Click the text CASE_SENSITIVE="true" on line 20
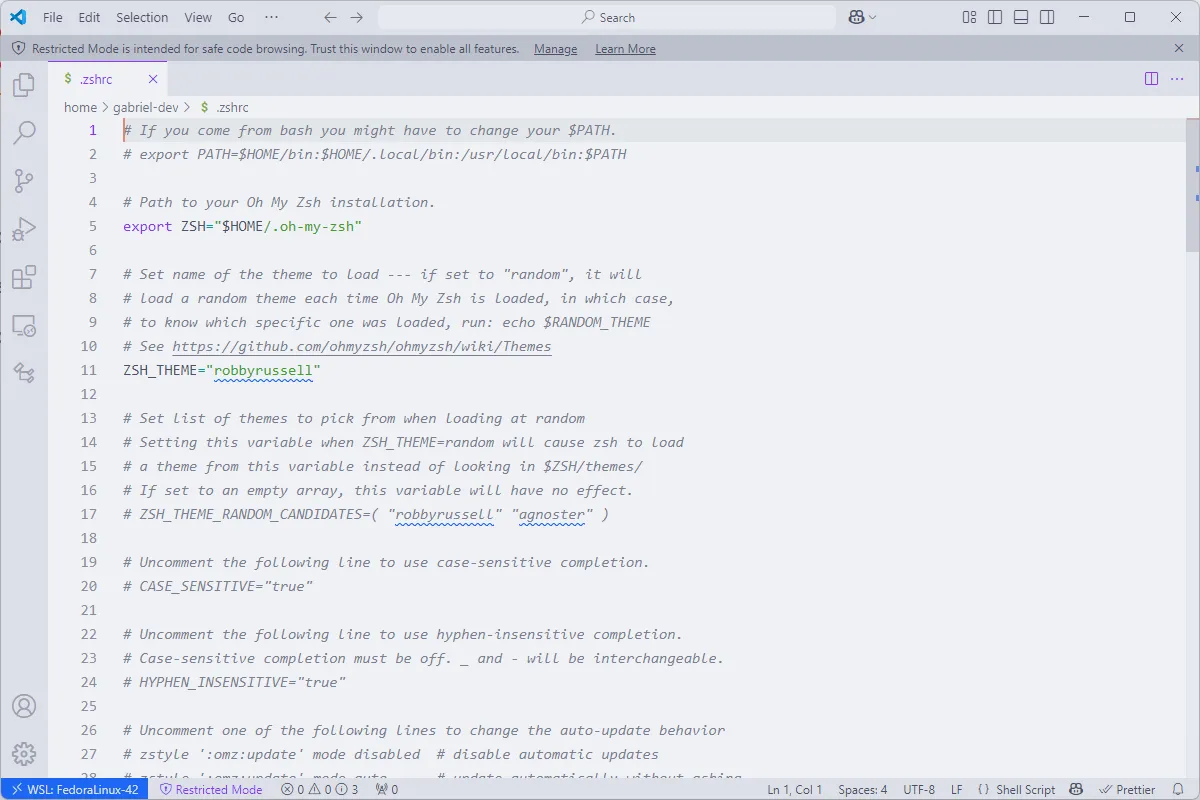 click(226, 586)
